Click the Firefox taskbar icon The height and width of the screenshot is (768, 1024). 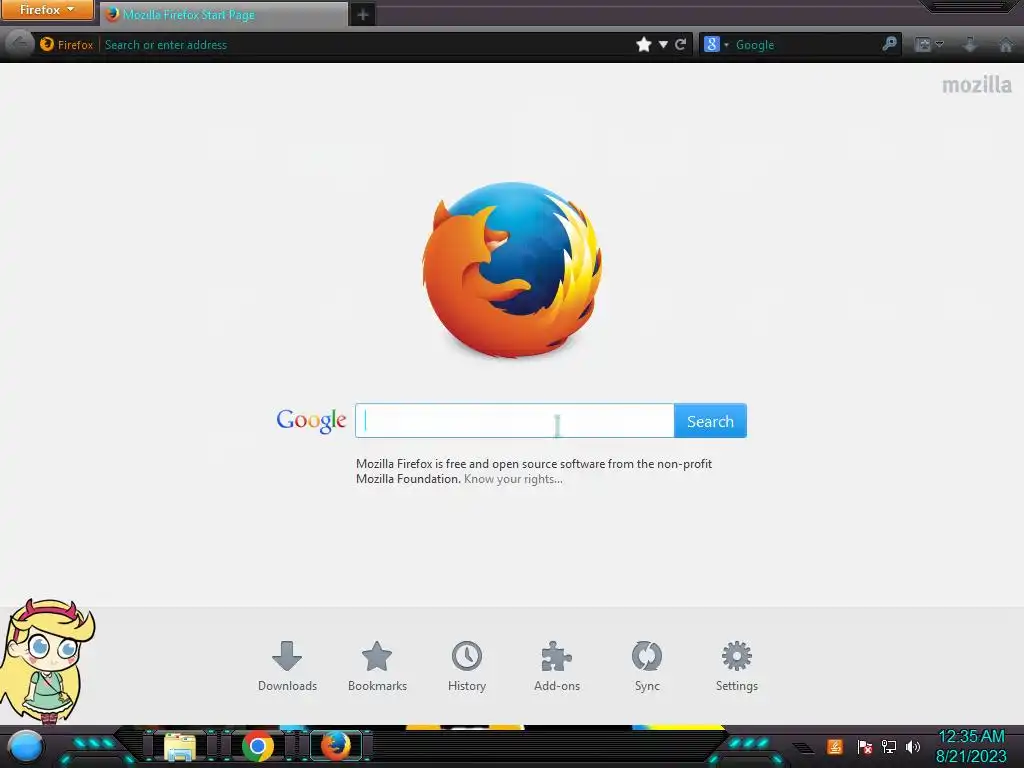coord(336,746)
